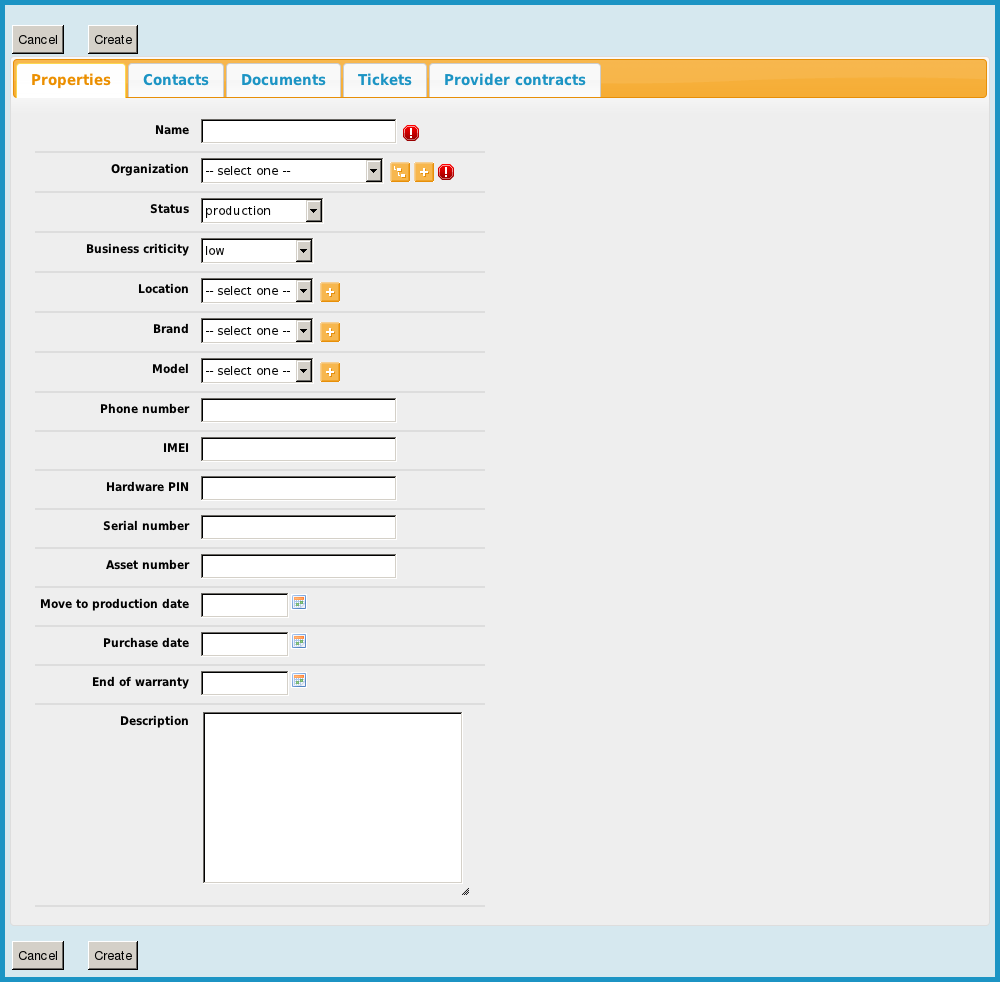Image resolution: width=1000 pixels, height=982 pixels.
Task: Add a new Brand with plus icon
Action: [x=330, y=332]
